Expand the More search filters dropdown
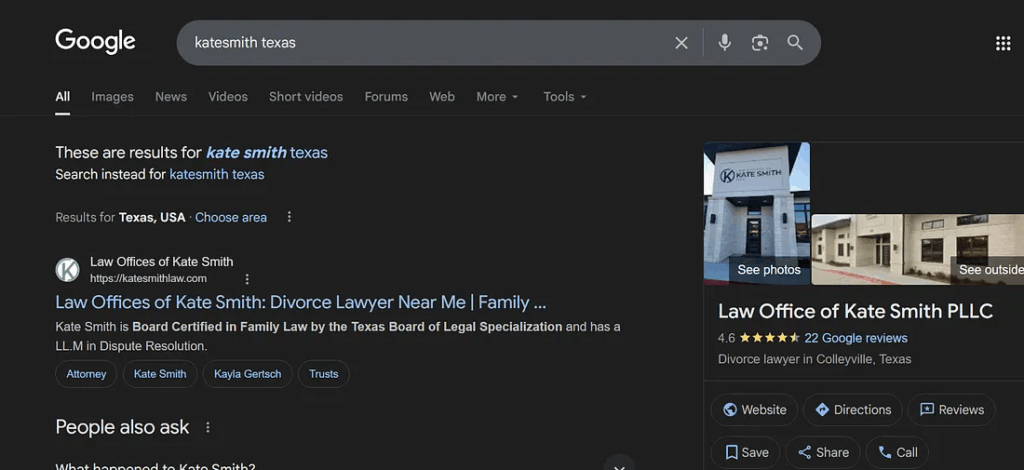Viewport: 1024px width, 470px height. tap(497, 97)
